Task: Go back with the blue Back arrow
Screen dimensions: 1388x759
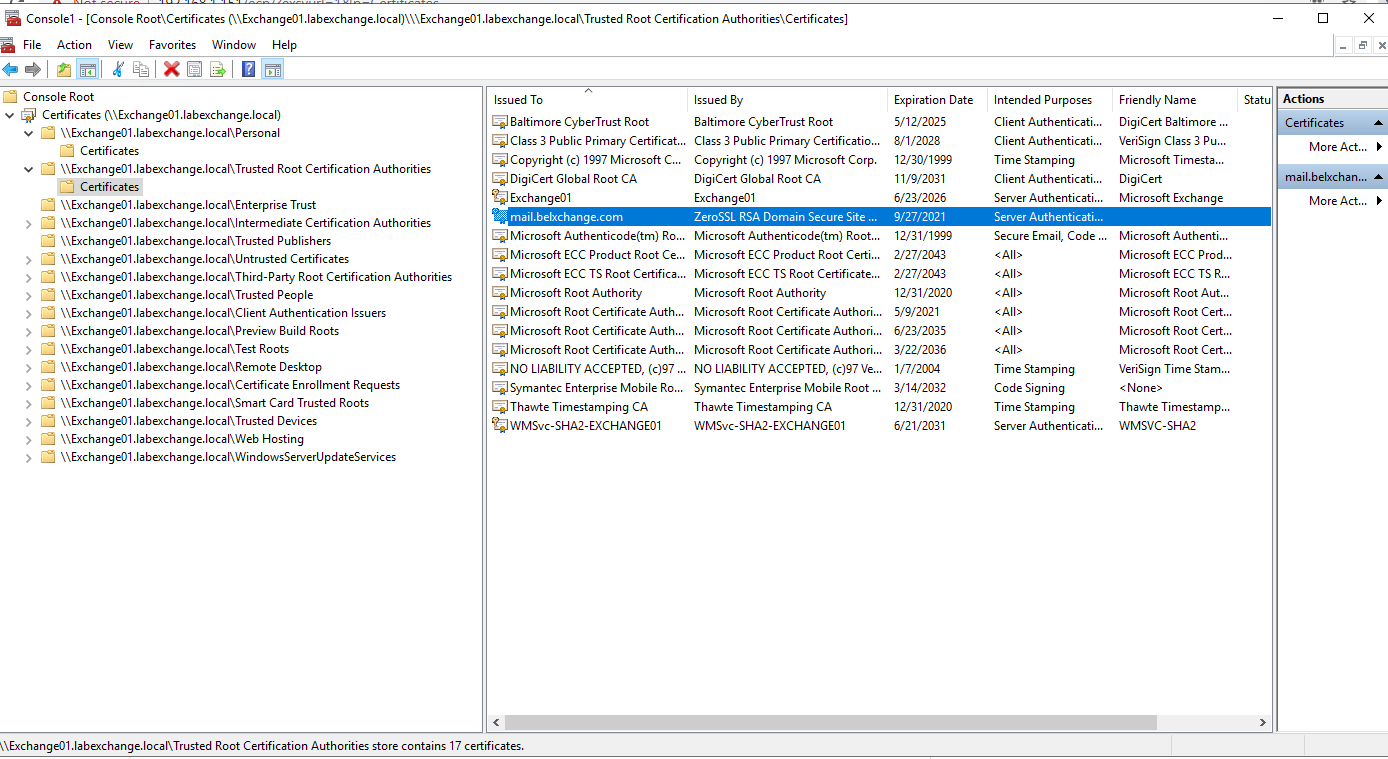Action: pos(10,69)
